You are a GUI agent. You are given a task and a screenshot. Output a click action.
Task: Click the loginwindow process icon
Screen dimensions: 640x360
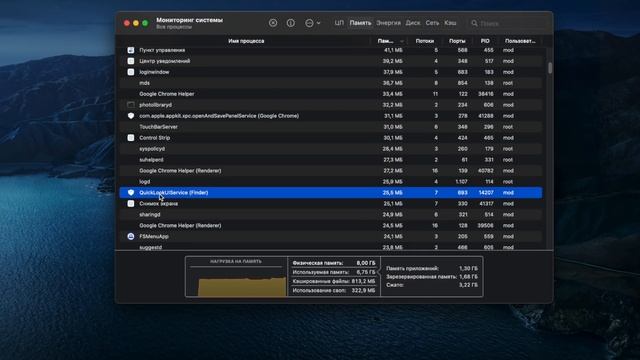(131, 72)
